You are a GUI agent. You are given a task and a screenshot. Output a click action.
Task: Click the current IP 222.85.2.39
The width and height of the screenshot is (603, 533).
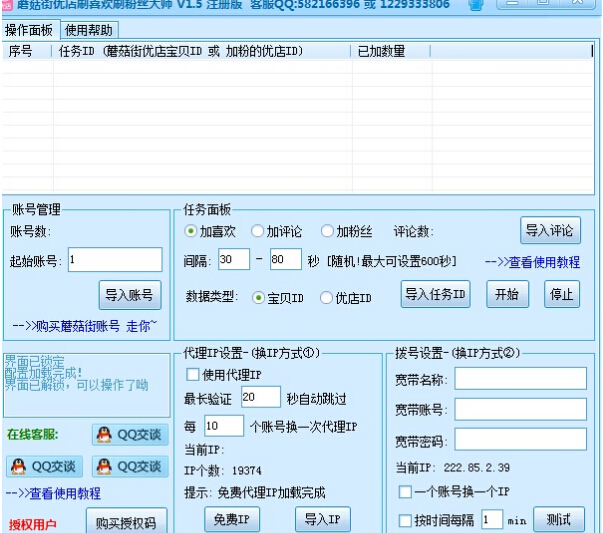[x=477, y=468]
